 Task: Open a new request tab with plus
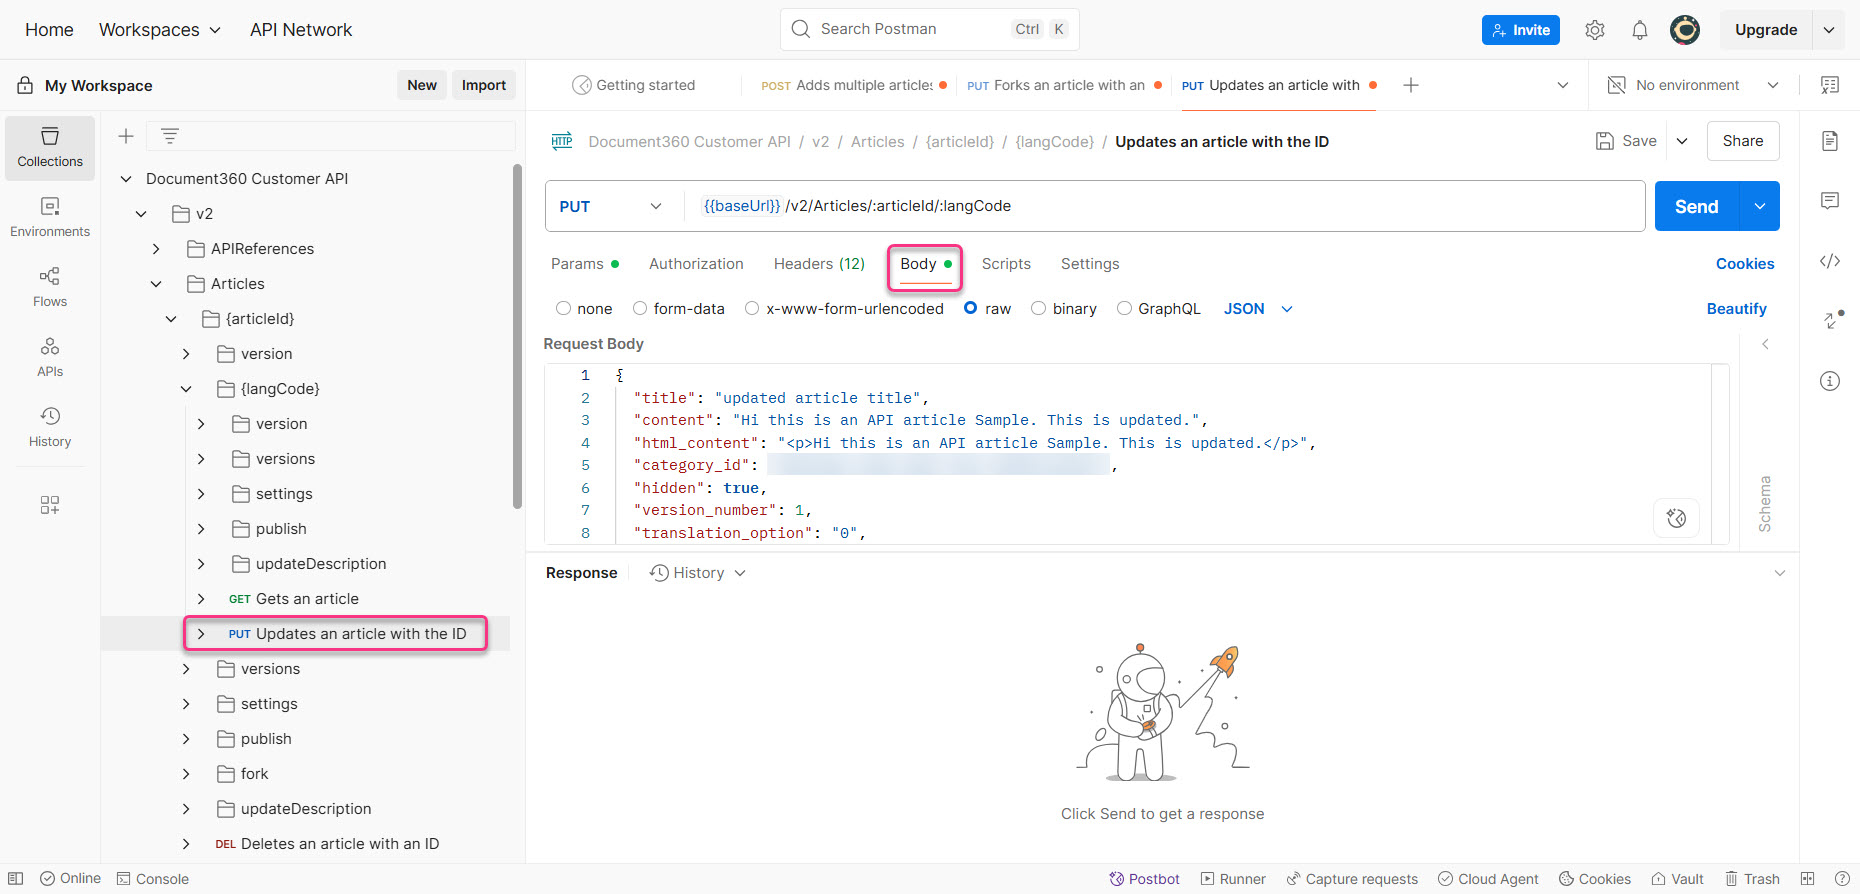tap(1411, 85)
